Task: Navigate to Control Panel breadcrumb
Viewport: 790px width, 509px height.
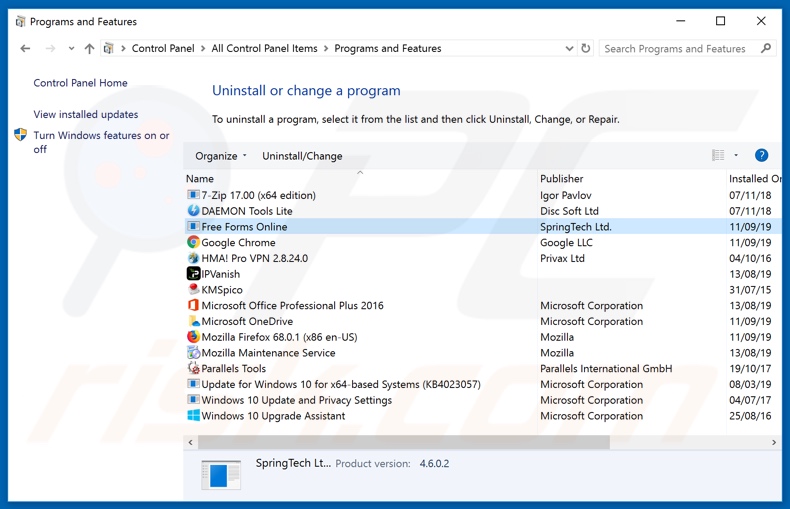Action: pos(163,48)
